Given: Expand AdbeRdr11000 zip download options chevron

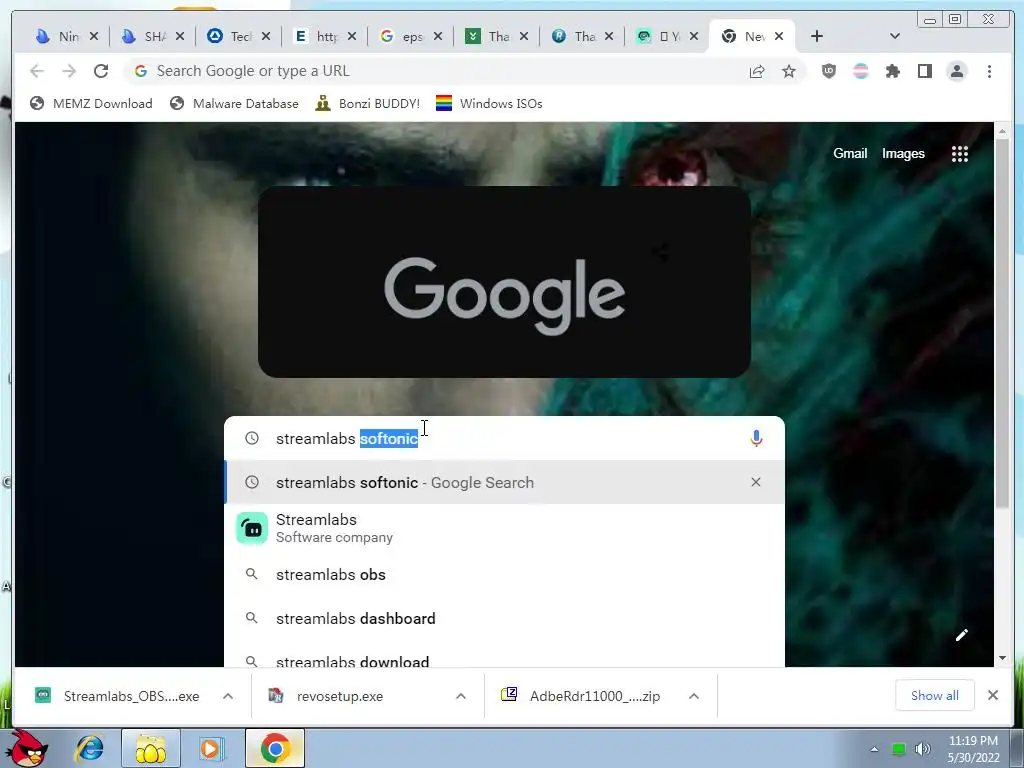Looking at the screenshot, I should coord(694,696).
